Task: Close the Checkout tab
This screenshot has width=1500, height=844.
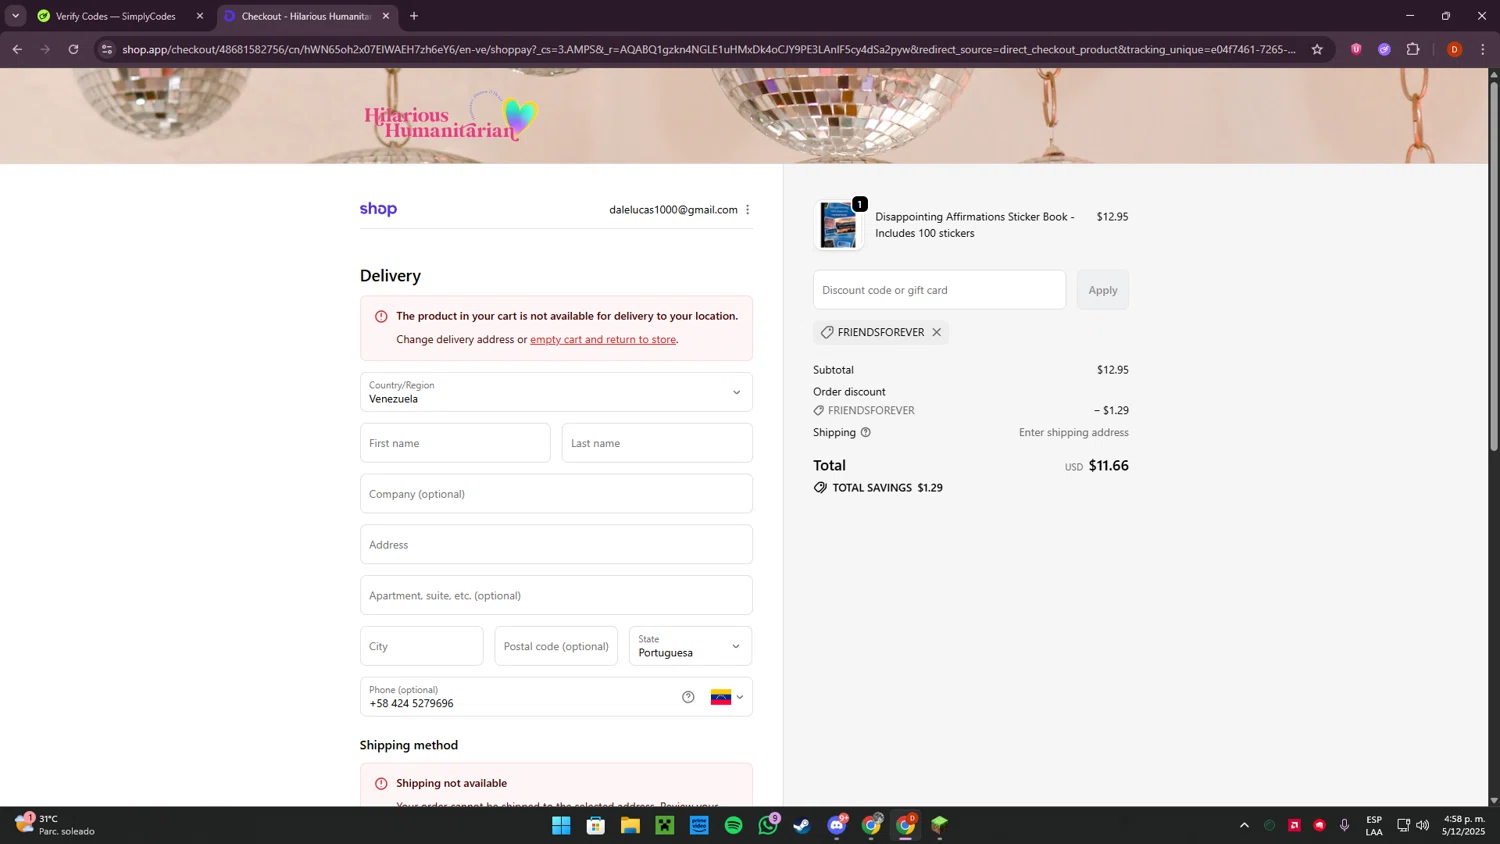Action: 386,16
